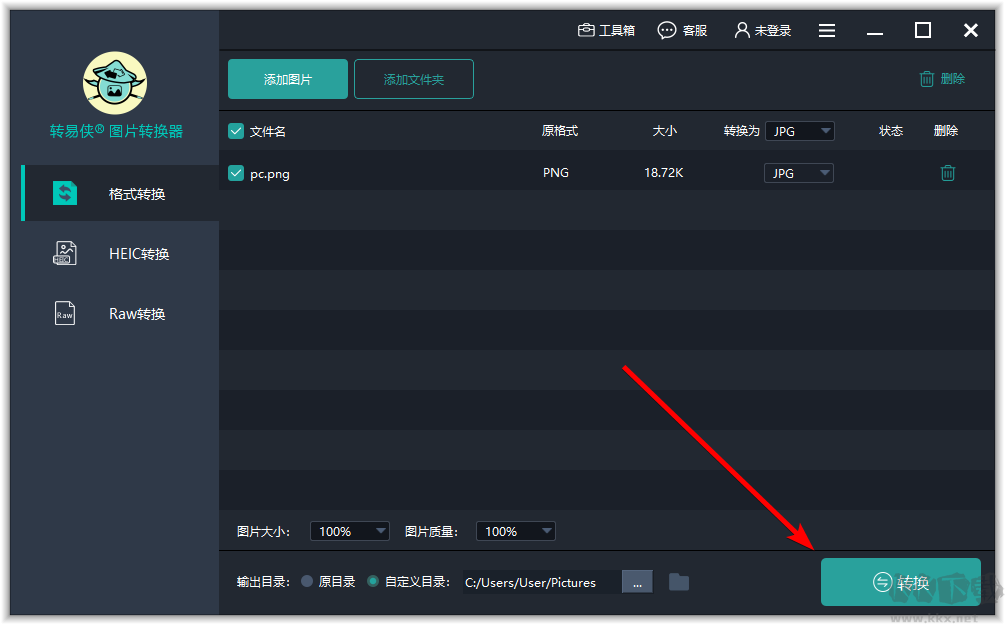Click pc.png file name
This screenshot has width=1005, height=625.
[x=270, y=174]
